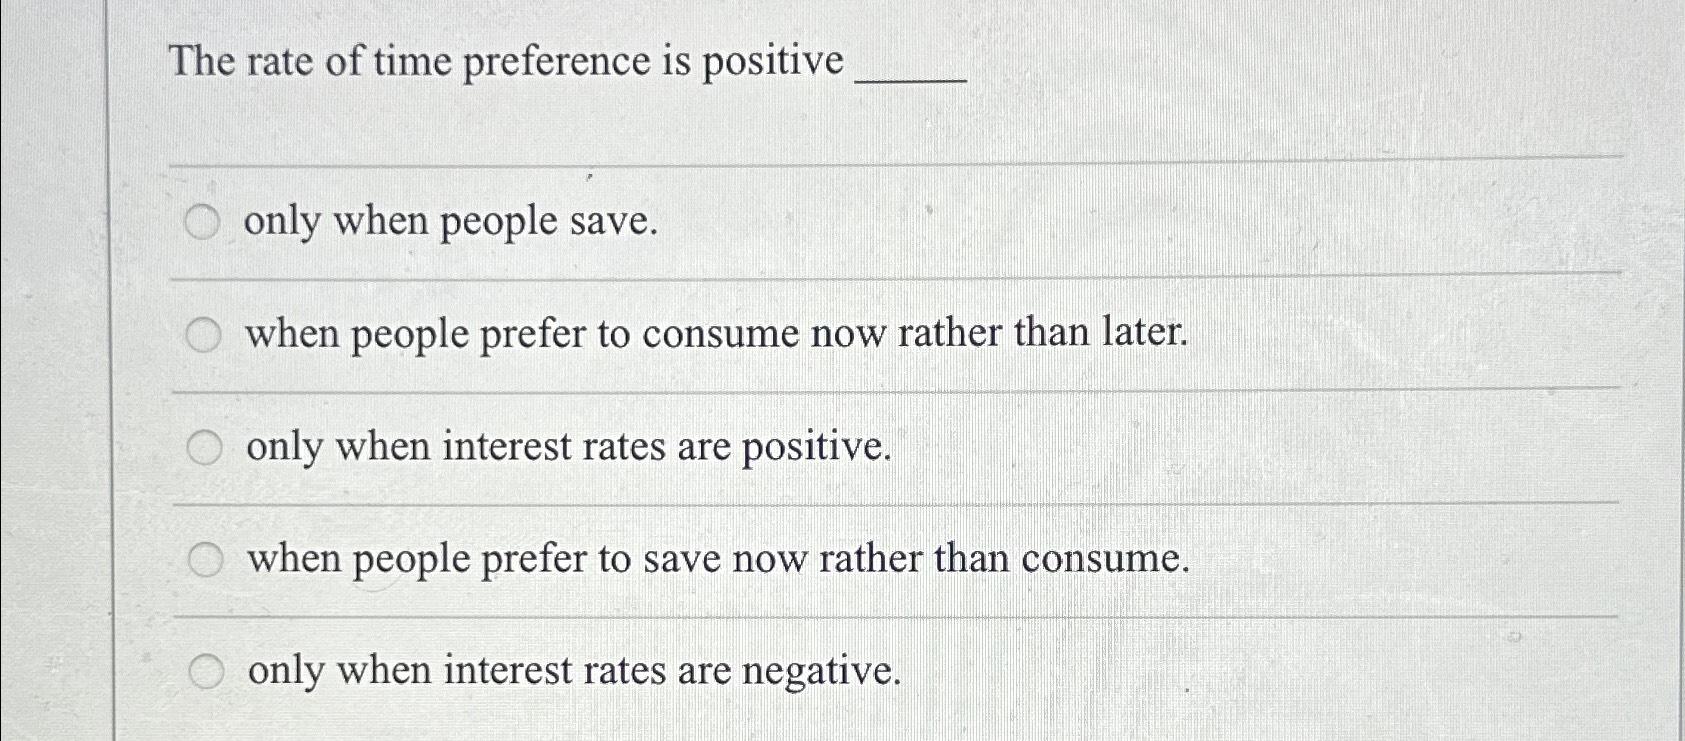Select 'only when interest rates are positive' option

pos(207,448)
